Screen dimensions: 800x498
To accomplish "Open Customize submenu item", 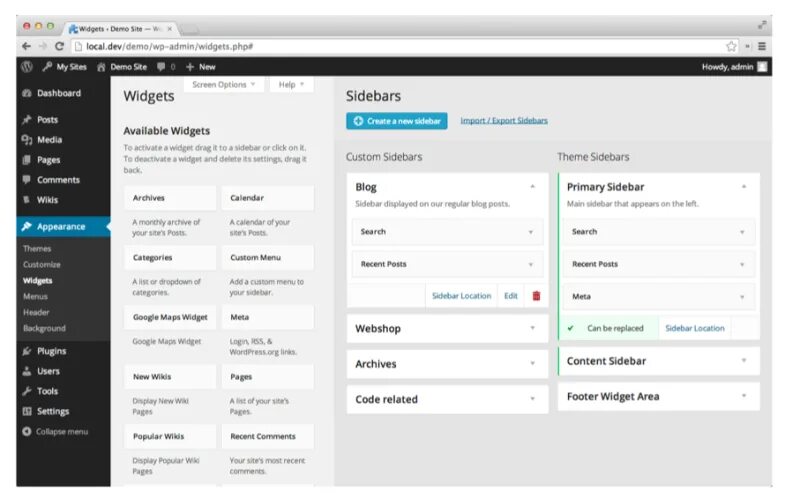I will point(42,264).
